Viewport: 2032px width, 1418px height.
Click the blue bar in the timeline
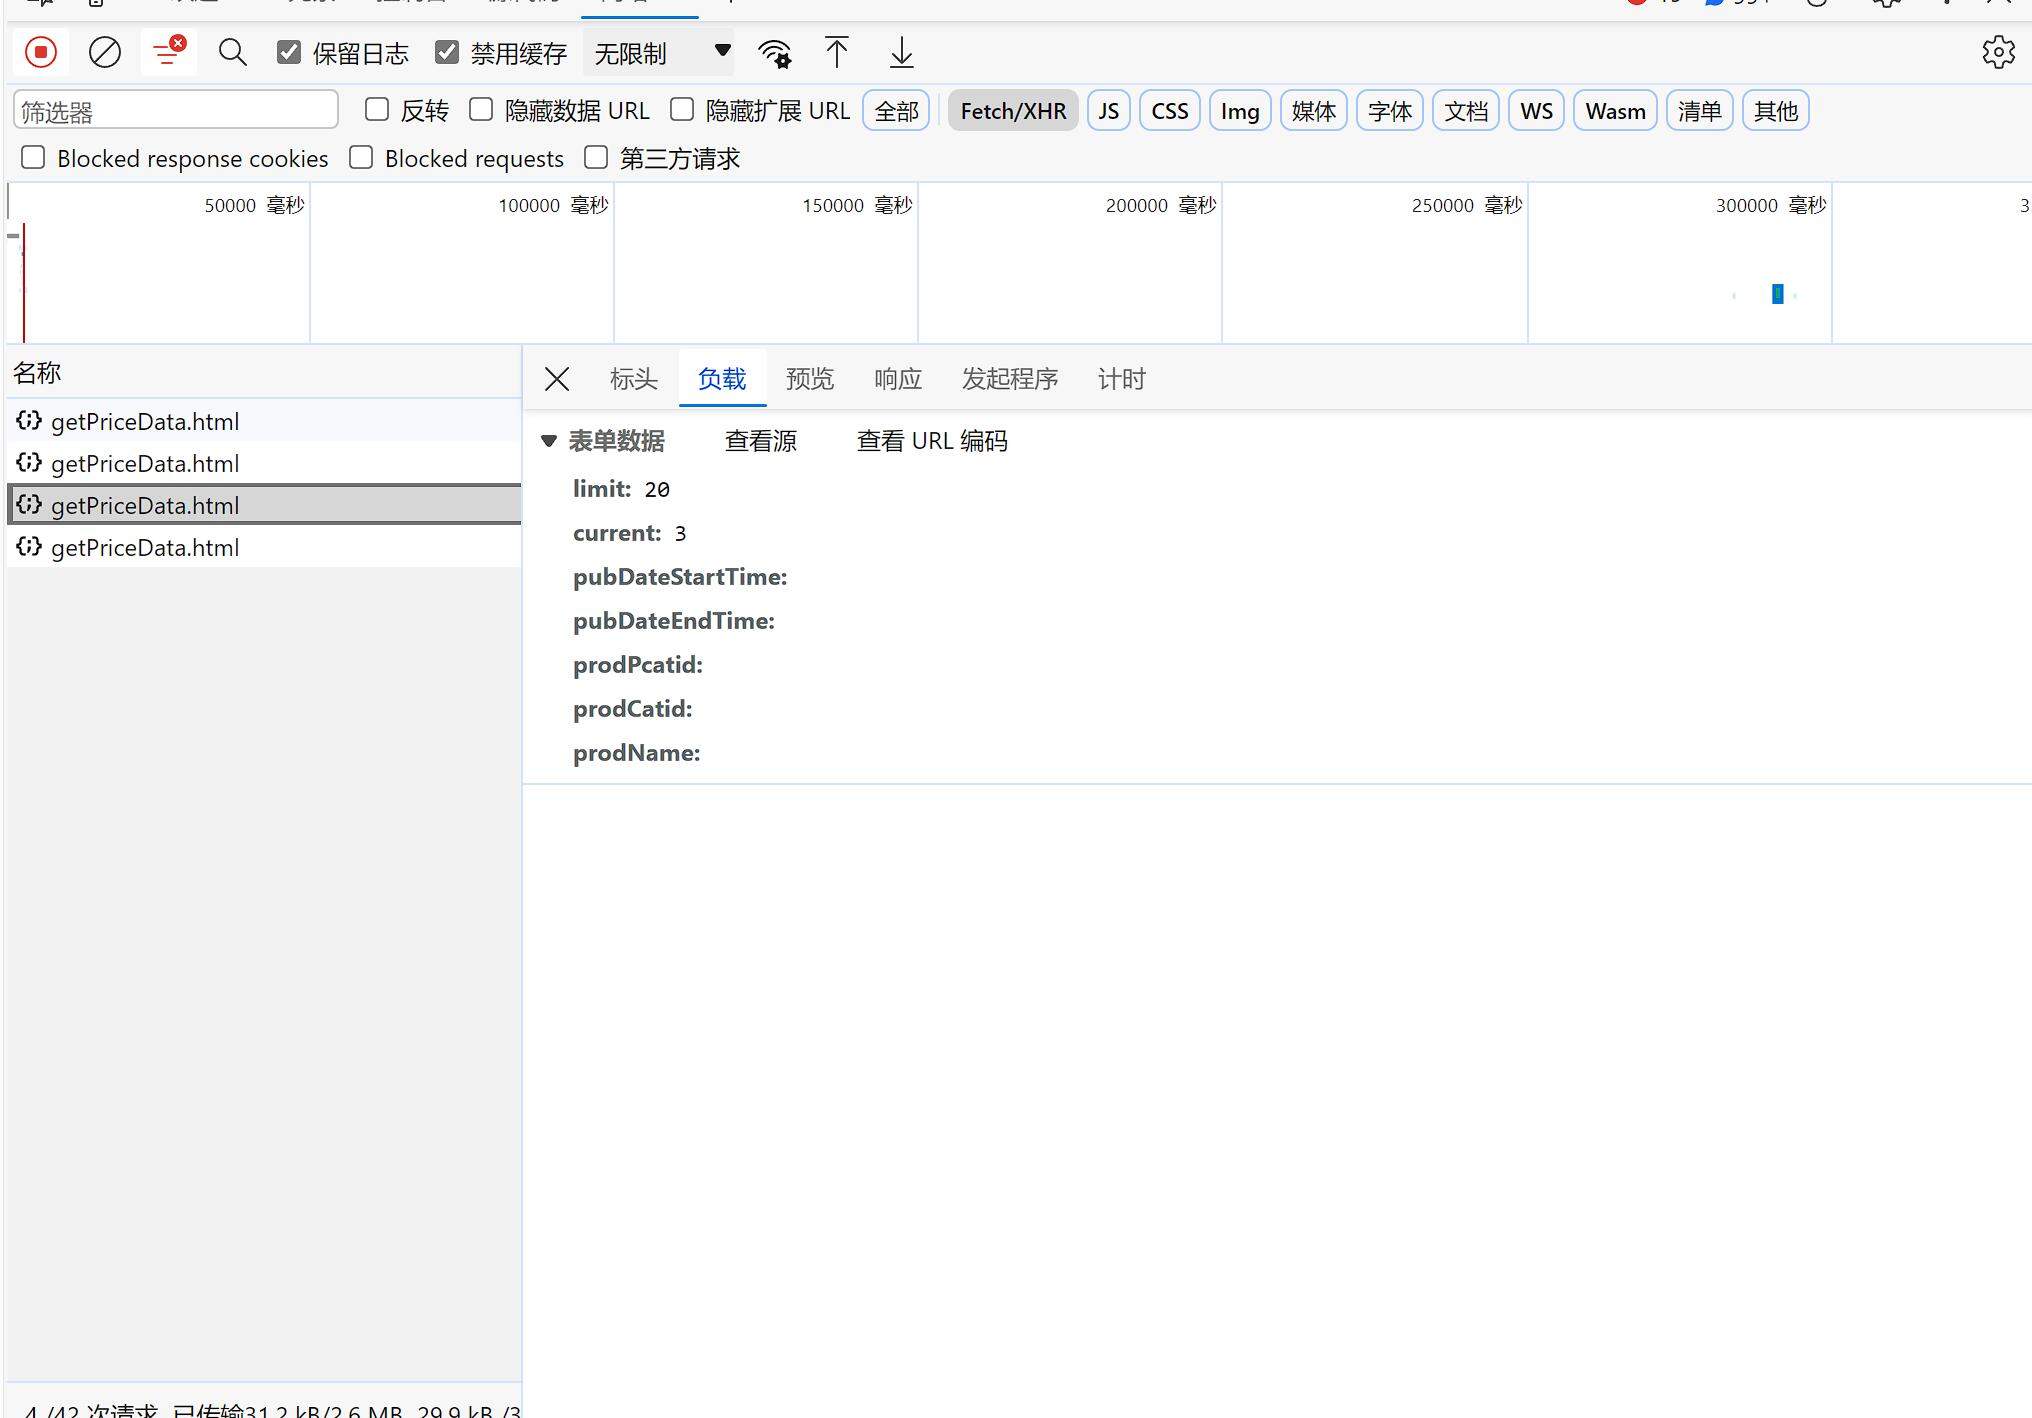tap(1777, 294)
